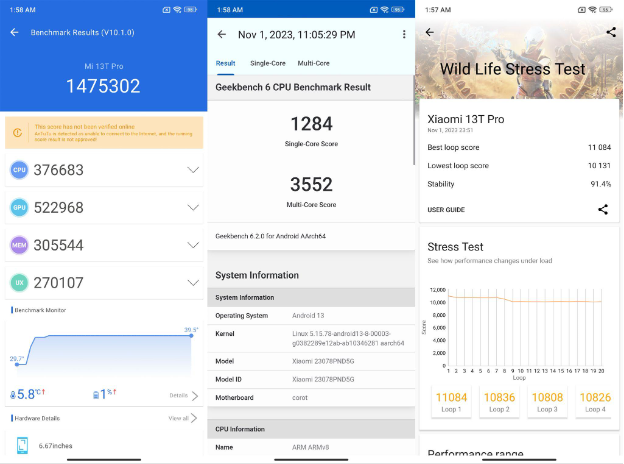Tap Stability 91.4% row
Image resolution: width=624 pixels, height=464 pixels.
tap(519, 184)
